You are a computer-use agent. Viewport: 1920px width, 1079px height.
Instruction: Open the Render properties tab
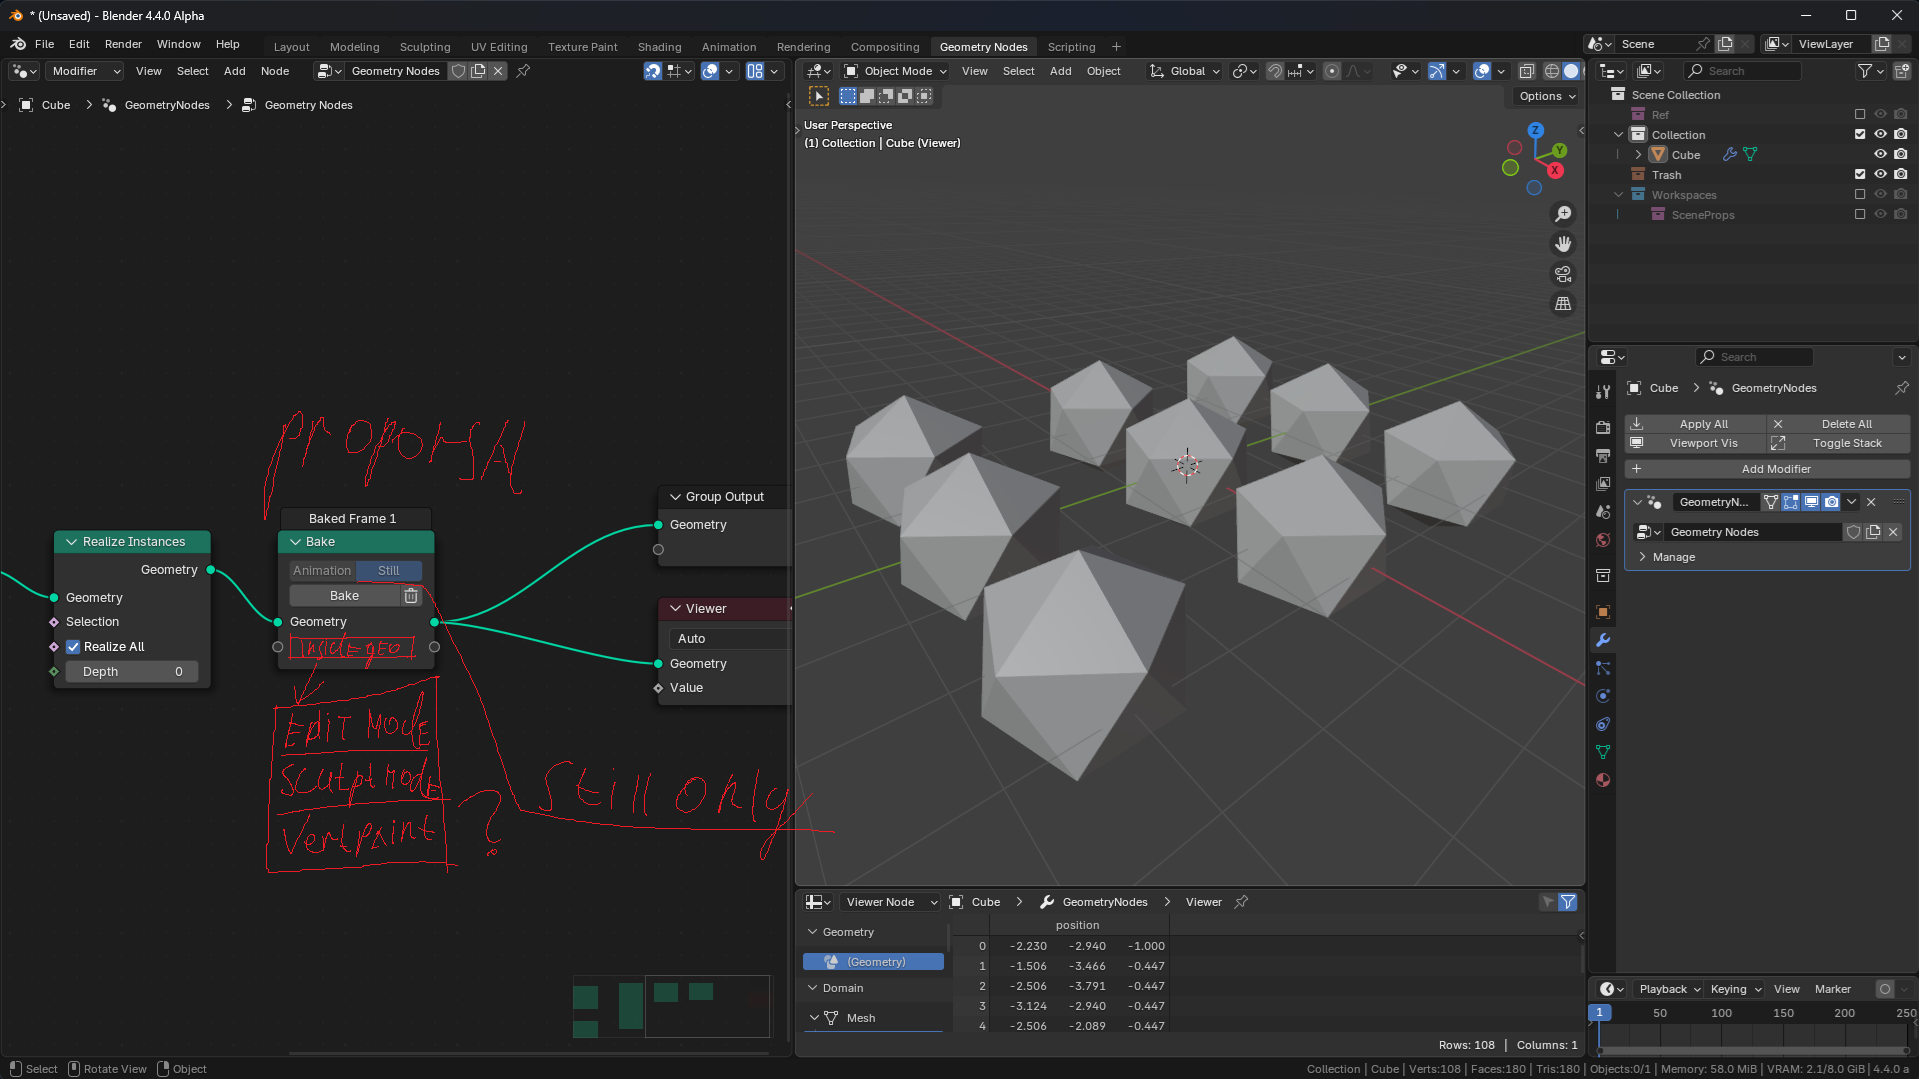click(1603, 427)
